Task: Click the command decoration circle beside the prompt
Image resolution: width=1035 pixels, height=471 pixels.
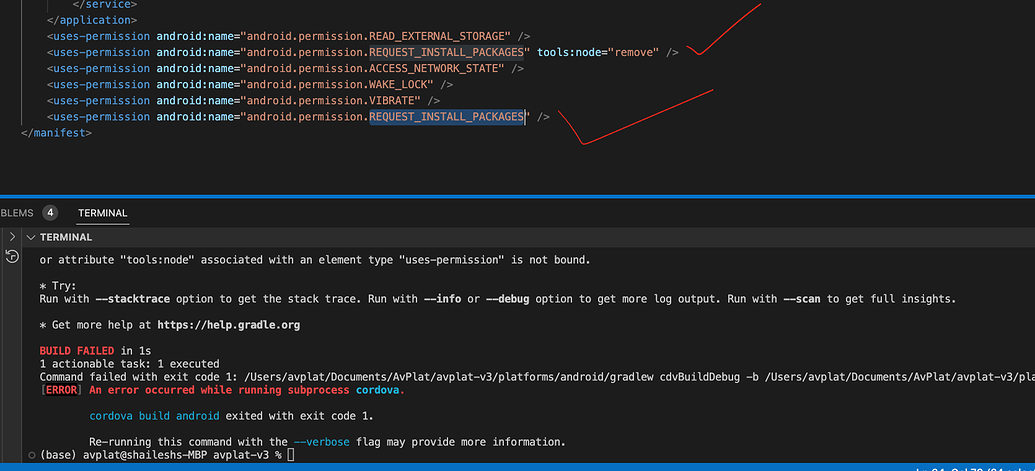Action: click(x=30, y=455)
